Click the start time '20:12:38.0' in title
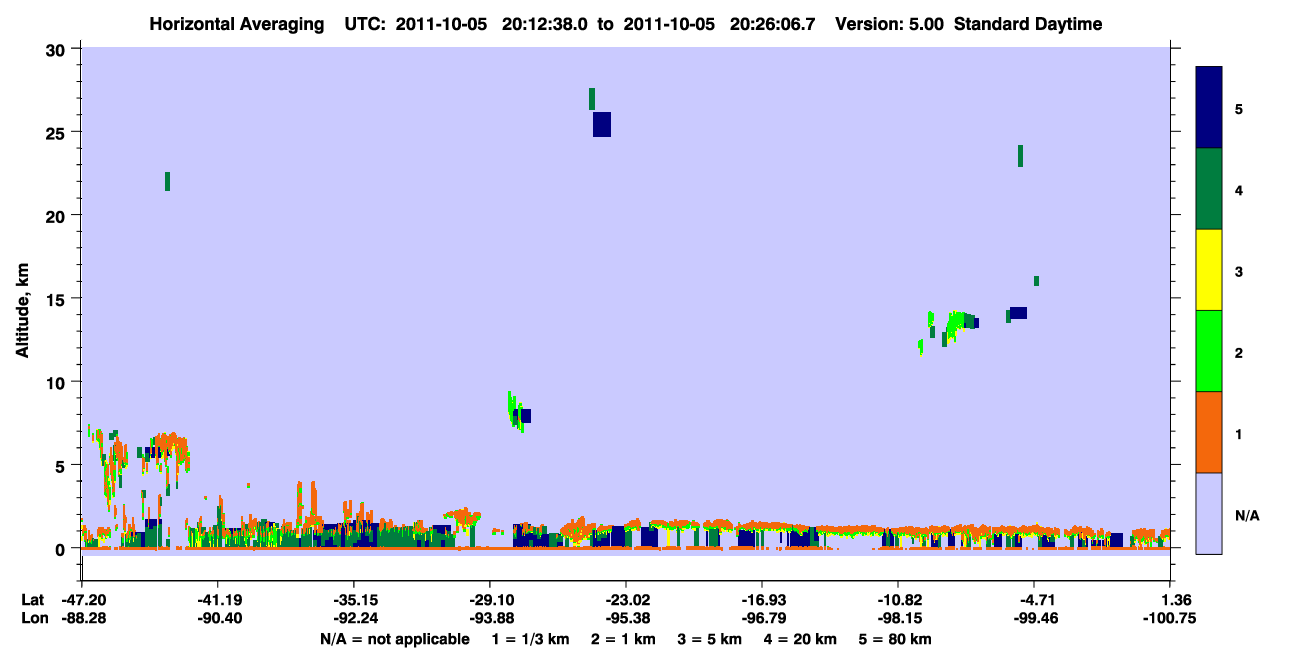 click(x=544, y=24)
